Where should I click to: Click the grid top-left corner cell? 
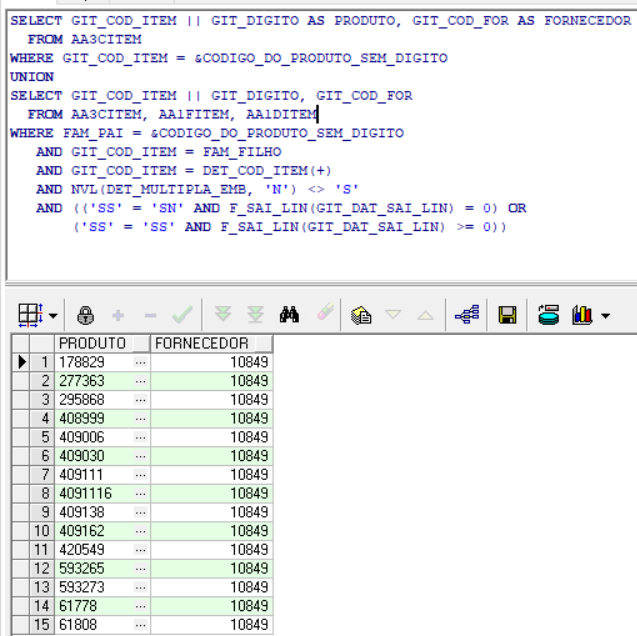click(20, 344)
